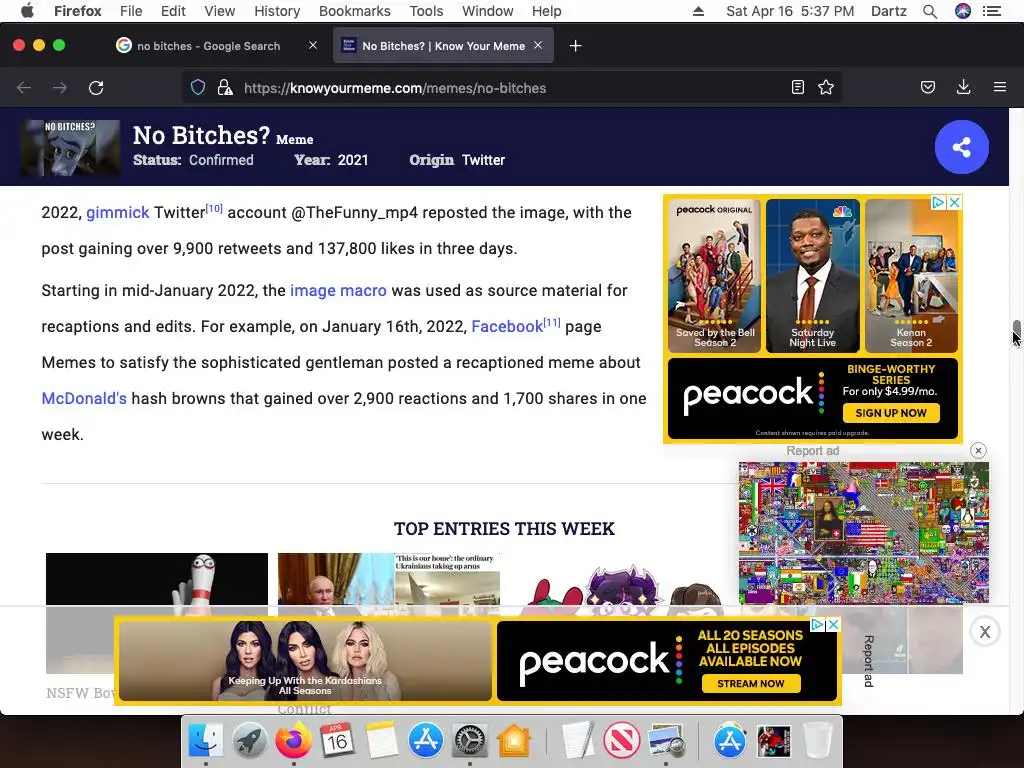The height and width of the screenshot is (768, 1024).
Task: Open the View menu
Action: 219,11
